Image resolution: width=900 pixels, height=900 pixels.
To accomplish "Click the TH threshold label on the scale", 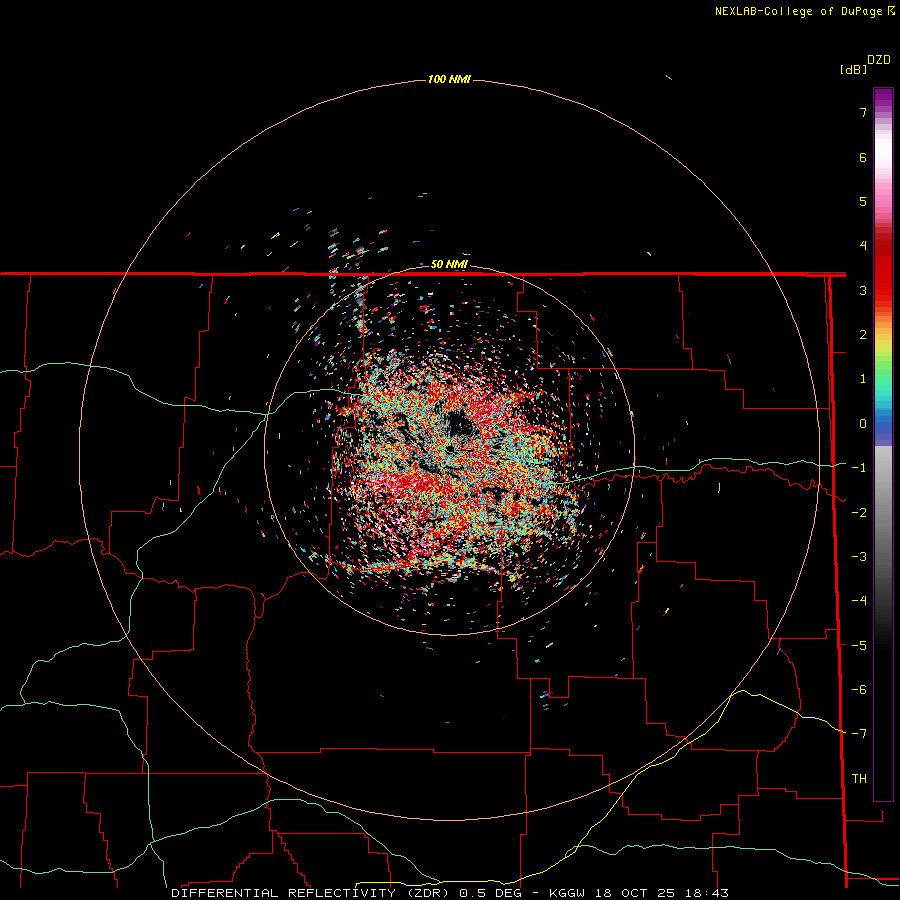I will point(859,779).
